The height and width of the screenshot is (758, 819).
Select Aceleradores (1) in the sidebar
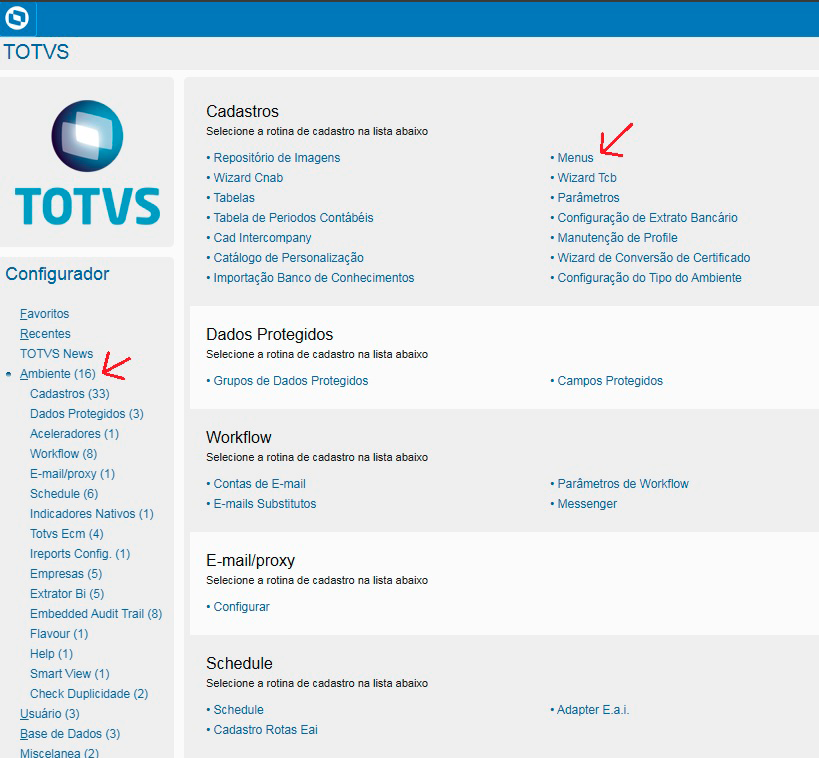tap(74, 434)
